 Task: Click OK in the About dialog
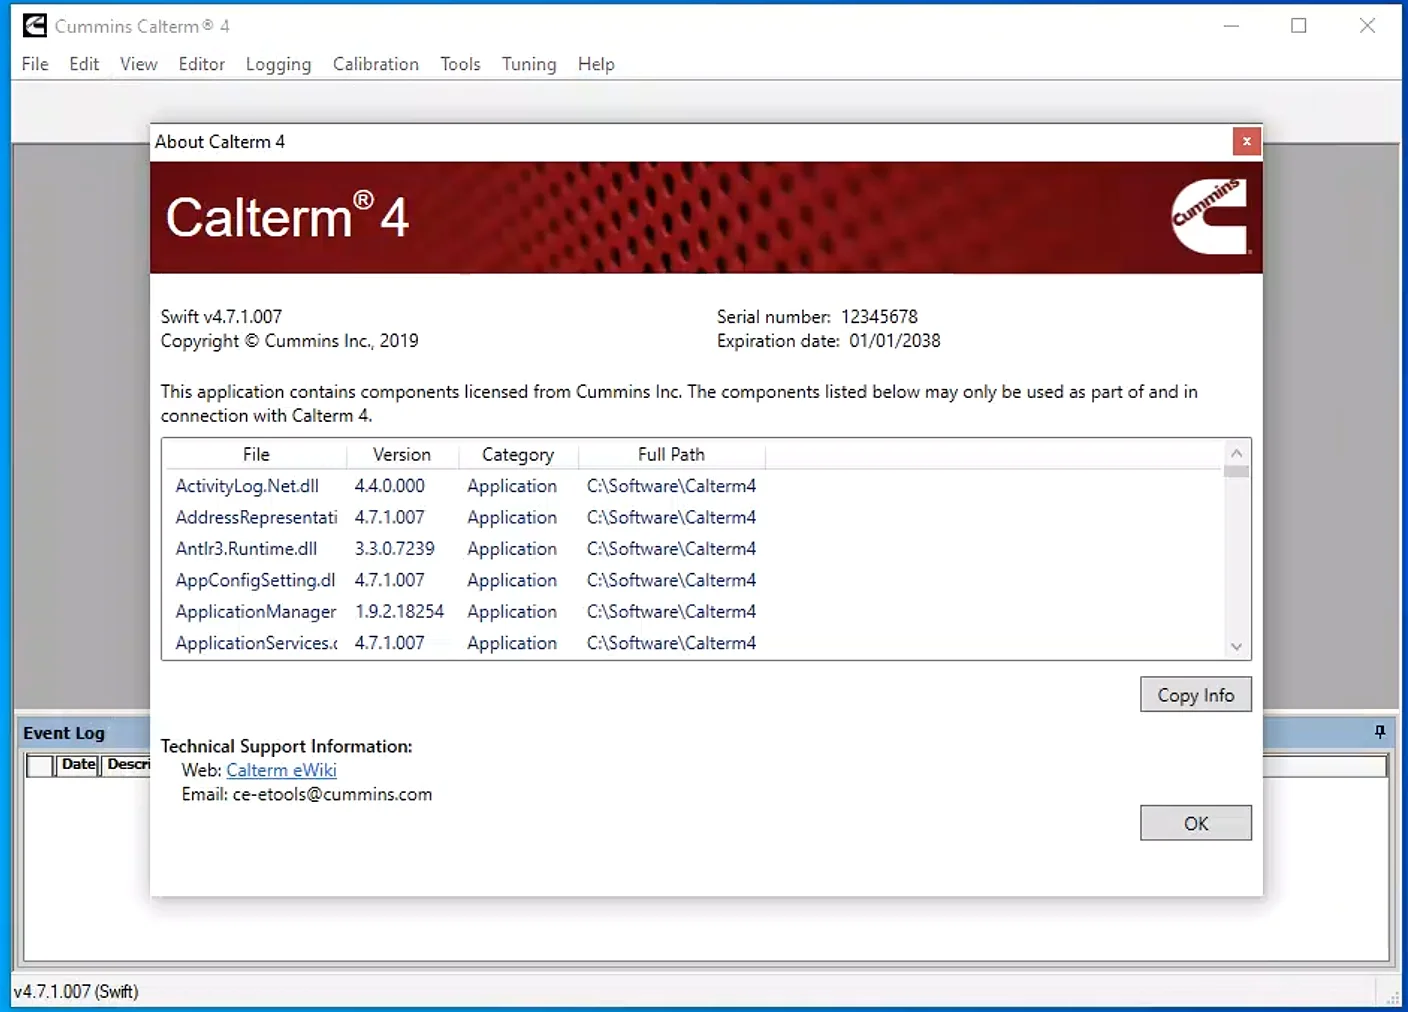pyautogui.click(x=1196, y=823)
